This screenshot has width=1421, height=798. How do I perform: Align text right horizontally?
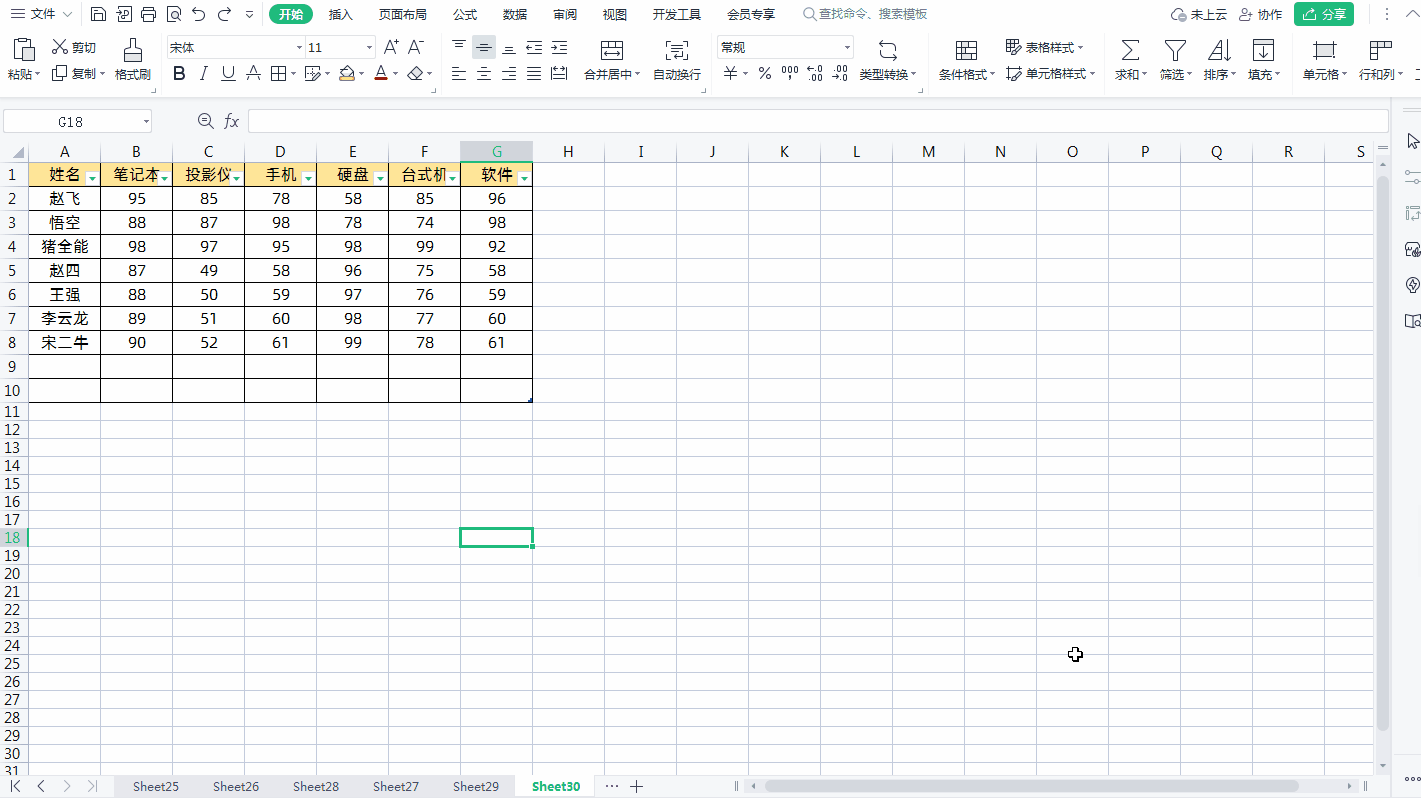point(509,73)
